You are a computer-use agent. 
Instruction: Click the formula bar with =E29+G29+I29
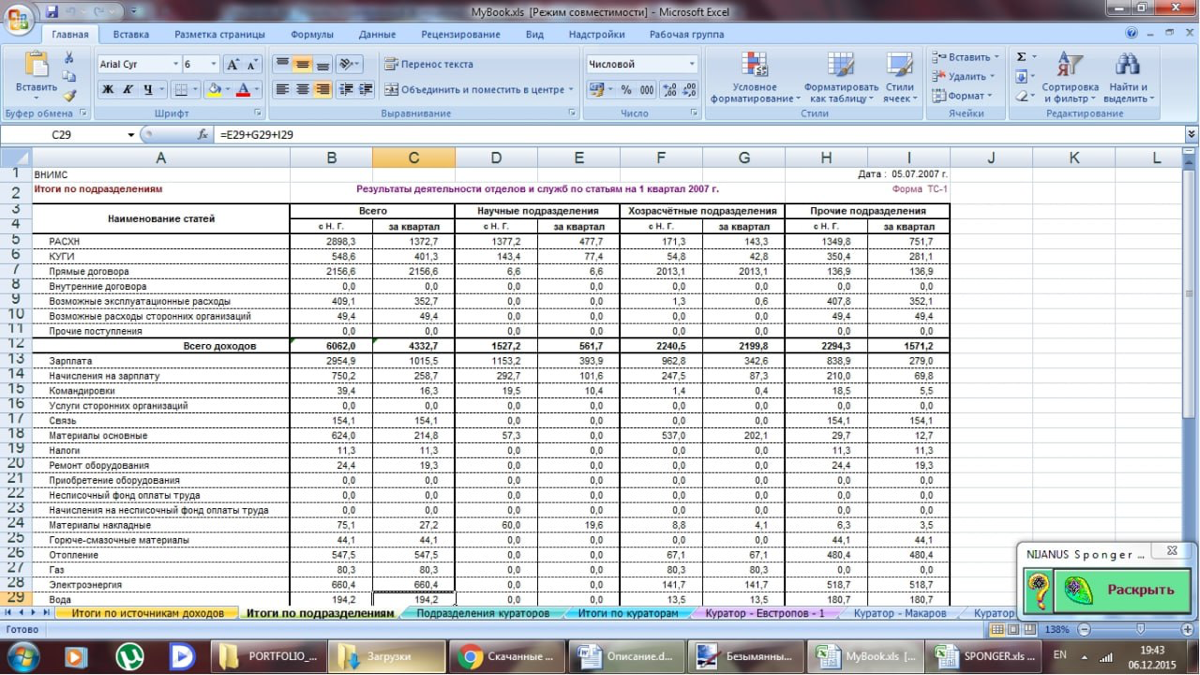point(698,135)
